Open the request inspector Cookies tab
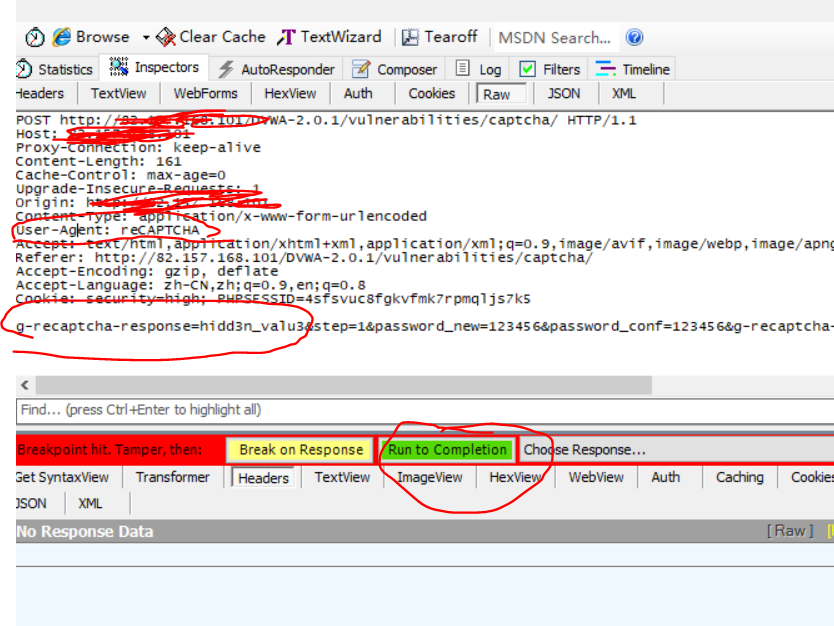 coord(432,94)
